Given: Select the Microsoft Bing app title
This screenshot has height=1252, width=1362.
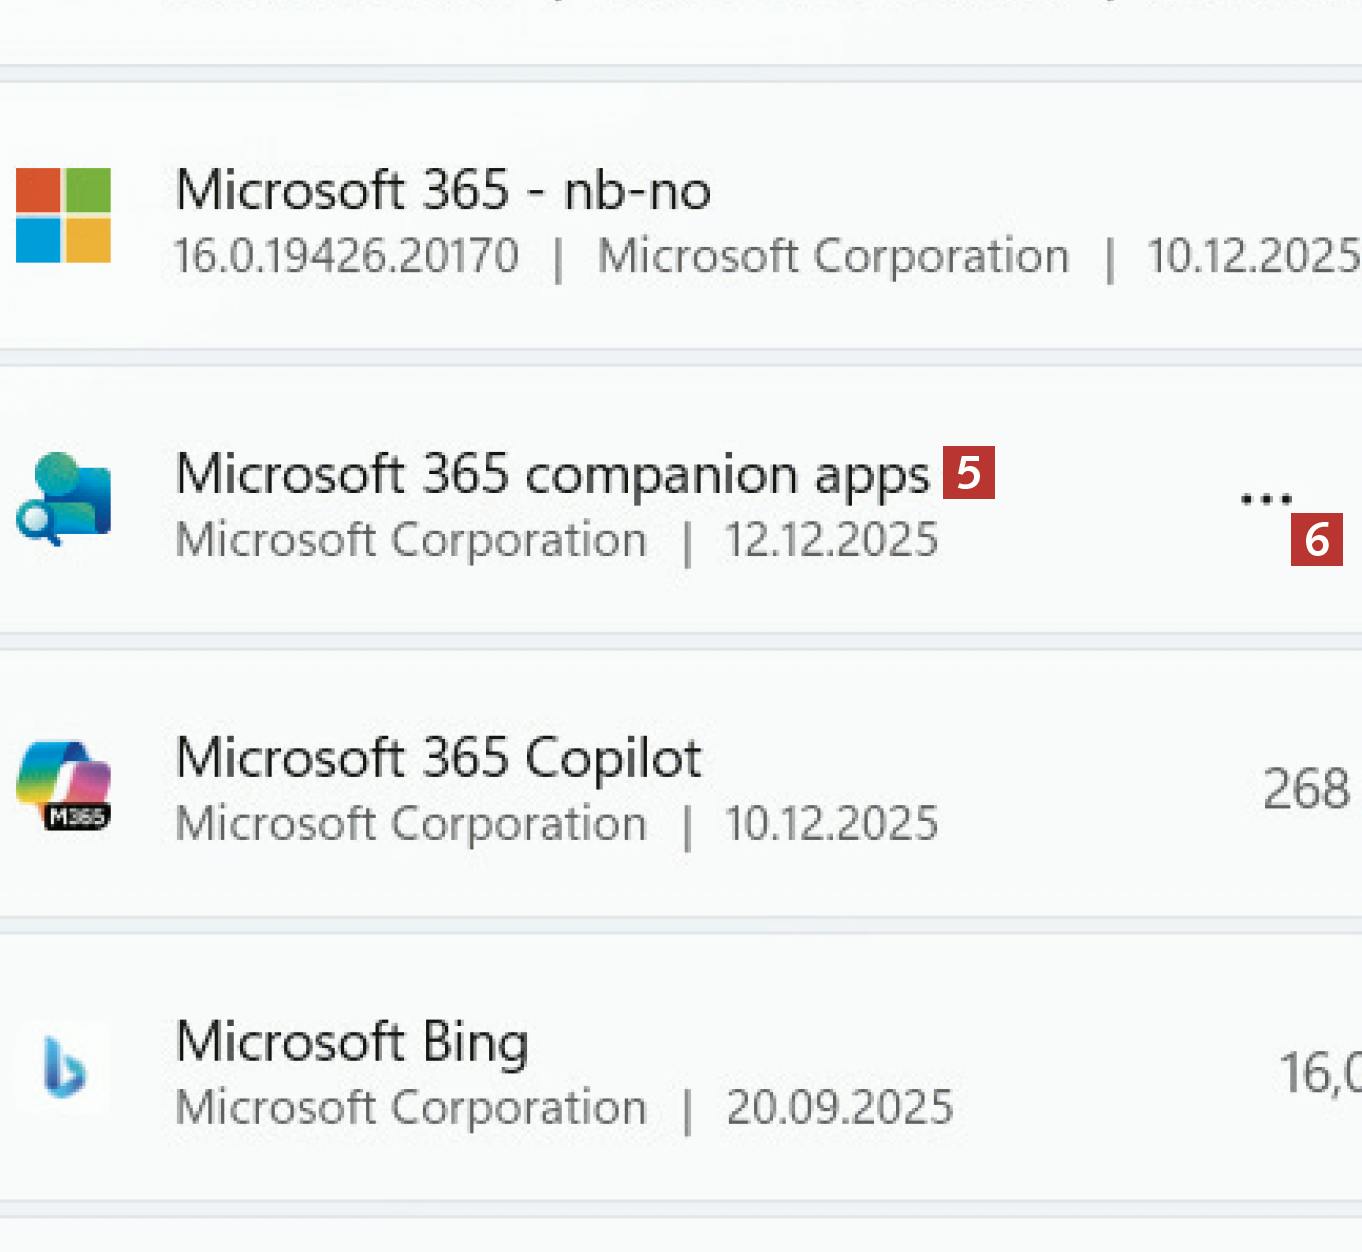Looking at the screenshot, I should coord(352,1042).
